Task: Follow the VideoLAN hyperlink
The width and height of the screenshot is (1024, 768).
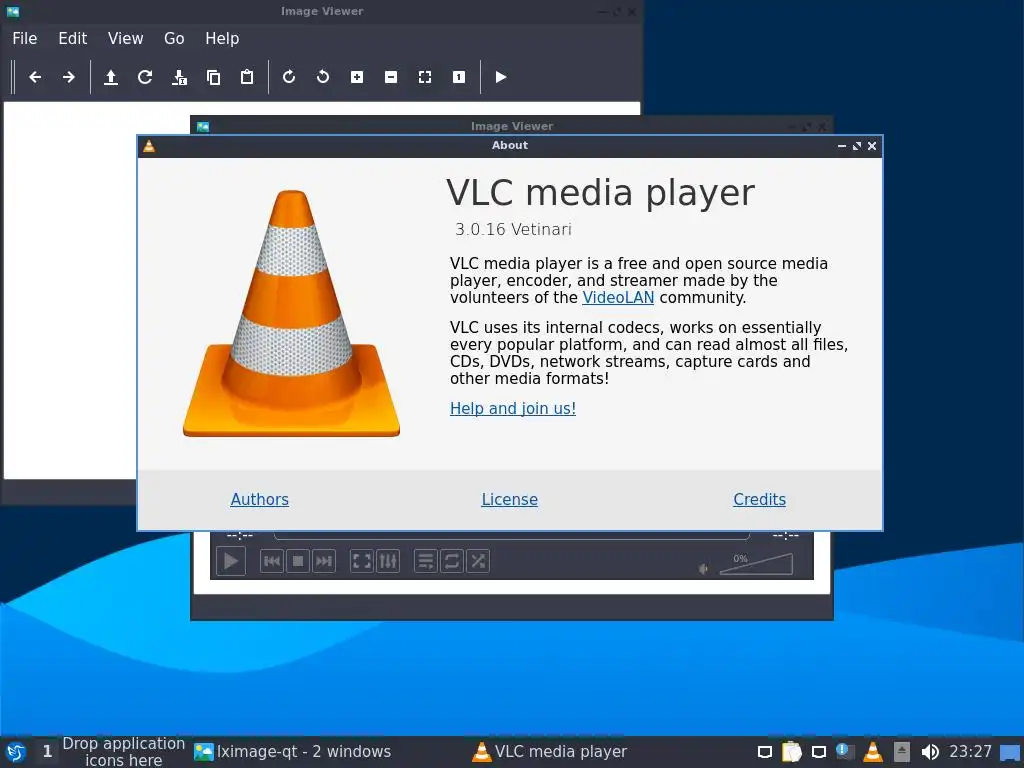Action: (x=618, y=298)
